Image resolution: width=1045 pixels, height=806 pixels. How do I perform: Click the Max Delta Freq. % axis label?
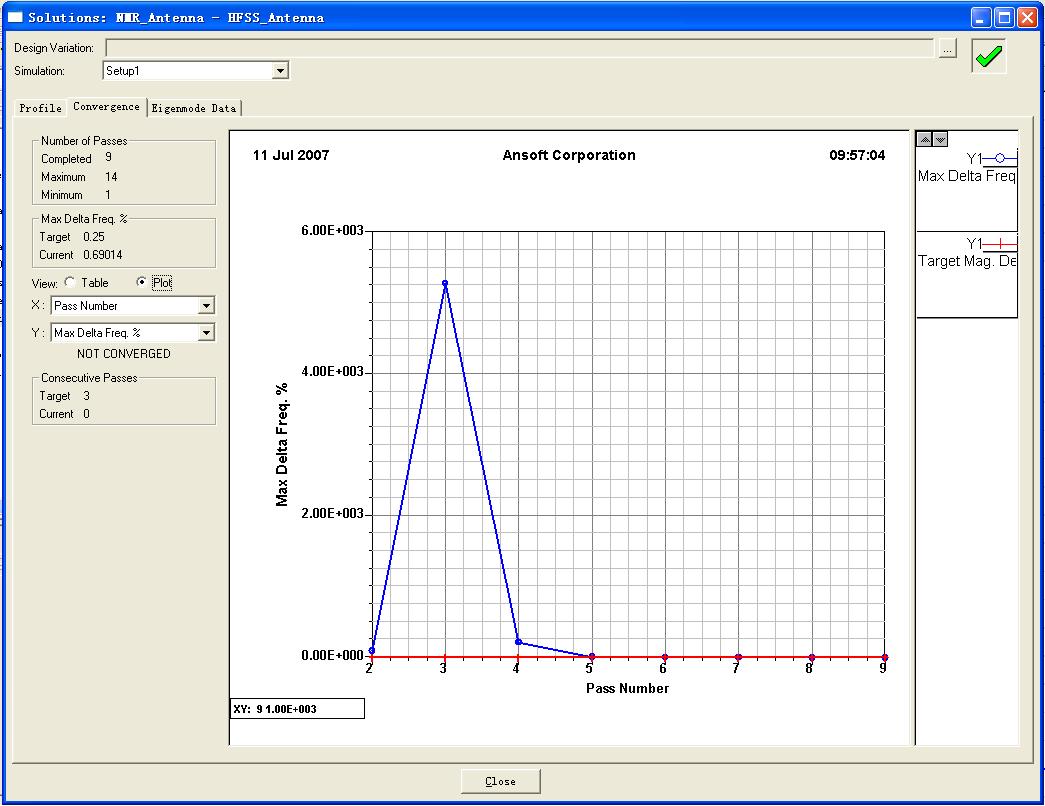pyautogui.click(x=282, y=445)
